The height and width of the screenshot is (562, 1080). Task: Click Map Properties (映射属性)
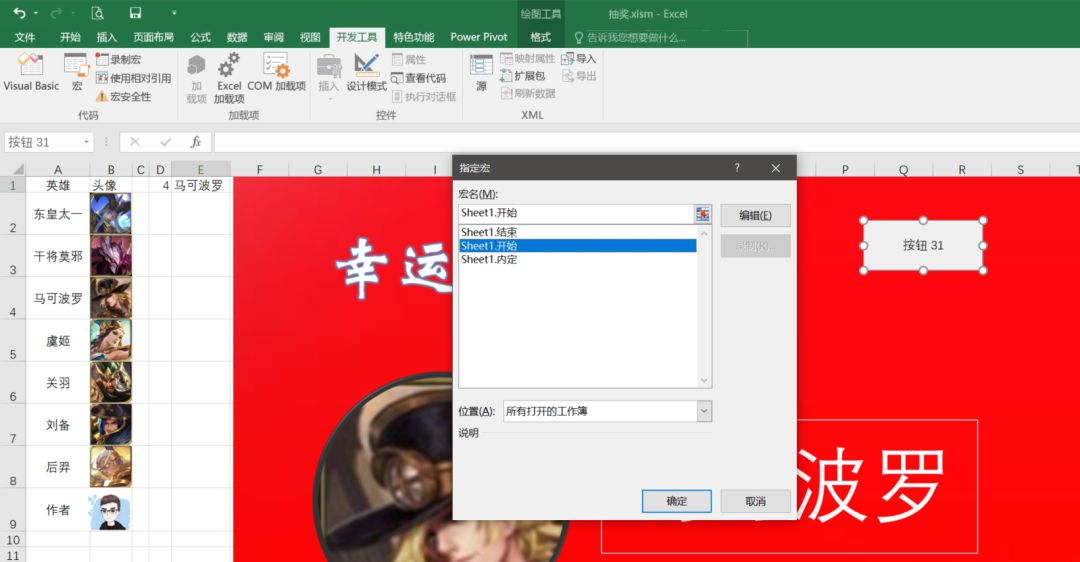pyautogui.click(x=528, y=59)
